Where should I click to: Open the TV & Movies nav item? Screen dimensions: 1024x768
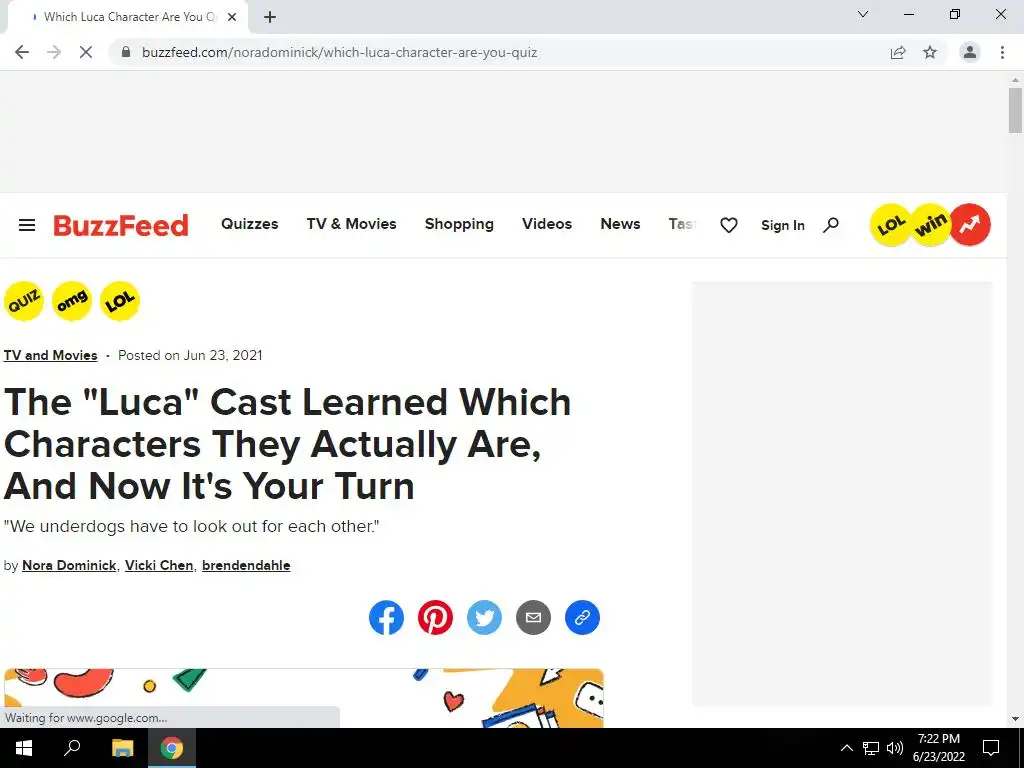tap(351, 224)
